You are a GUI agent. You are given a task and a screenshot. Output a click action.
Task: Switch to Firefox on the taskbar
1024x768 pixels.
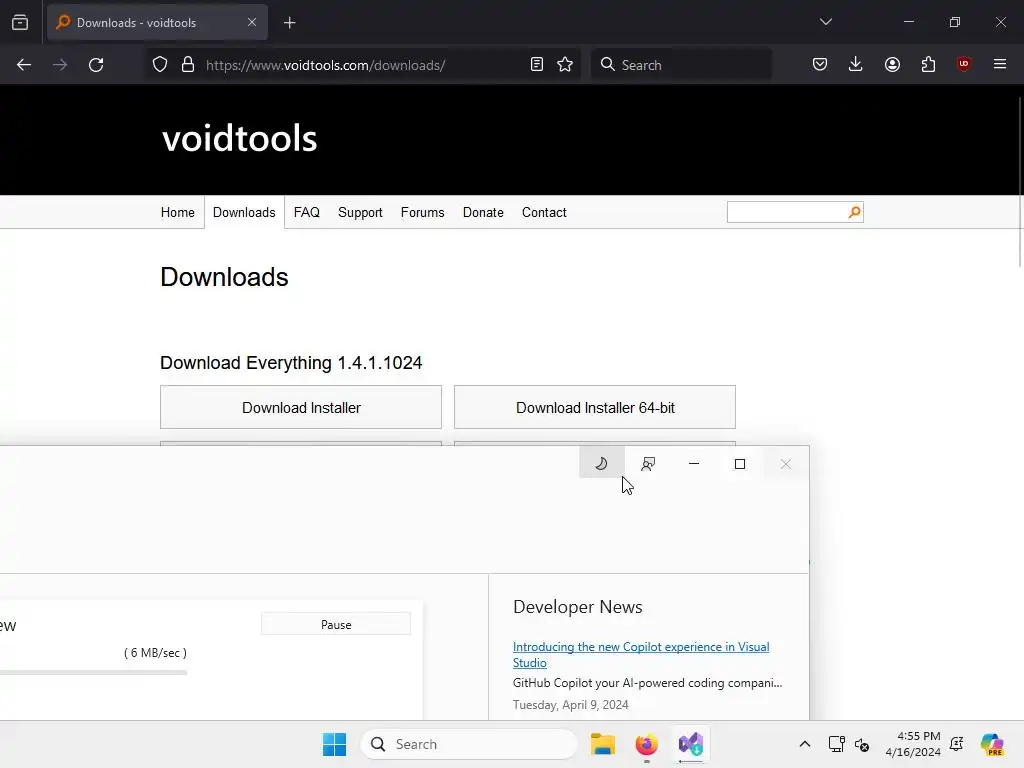point(647,744)
